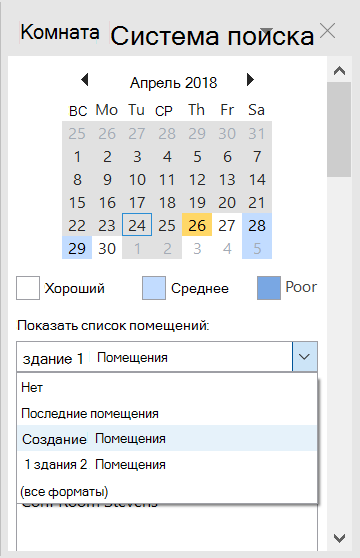Click the scroll down arrow
Image resolution: width=360 pixels, height=558 pixels.
339,538
